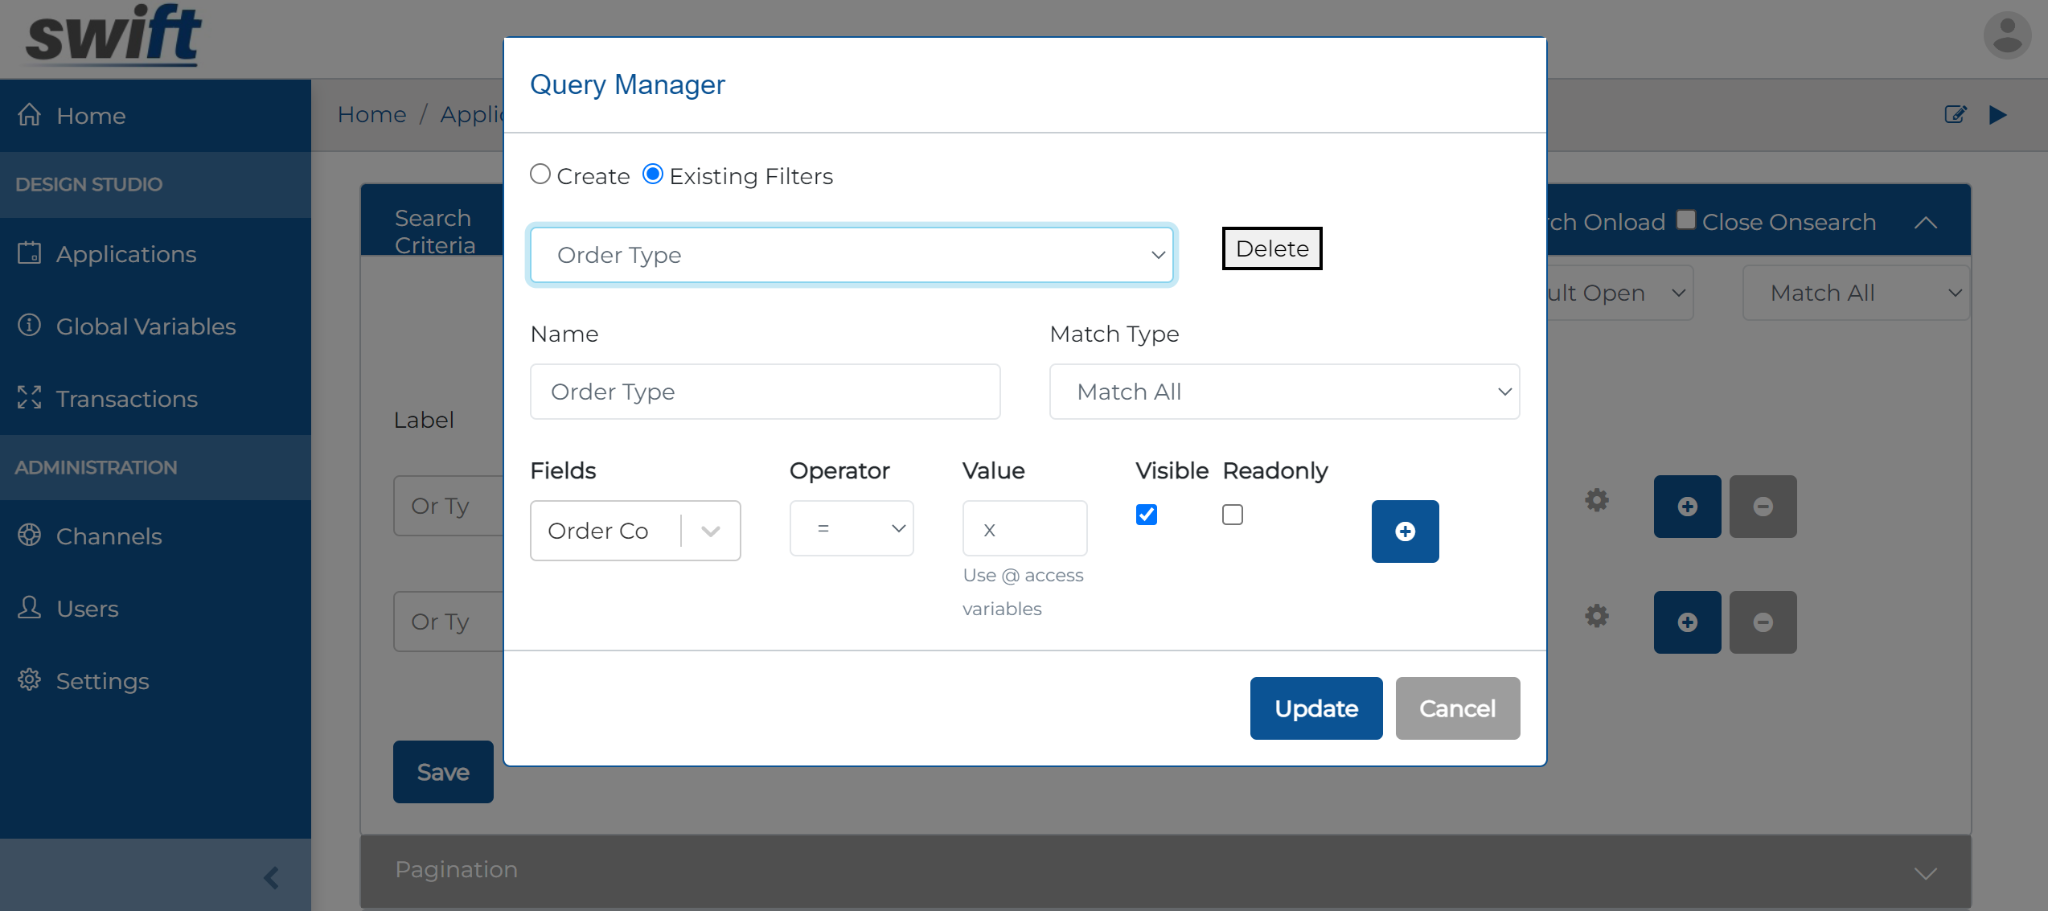
Task: Enable the Readonly checkbox
Action: click(x=1232, y=514)
